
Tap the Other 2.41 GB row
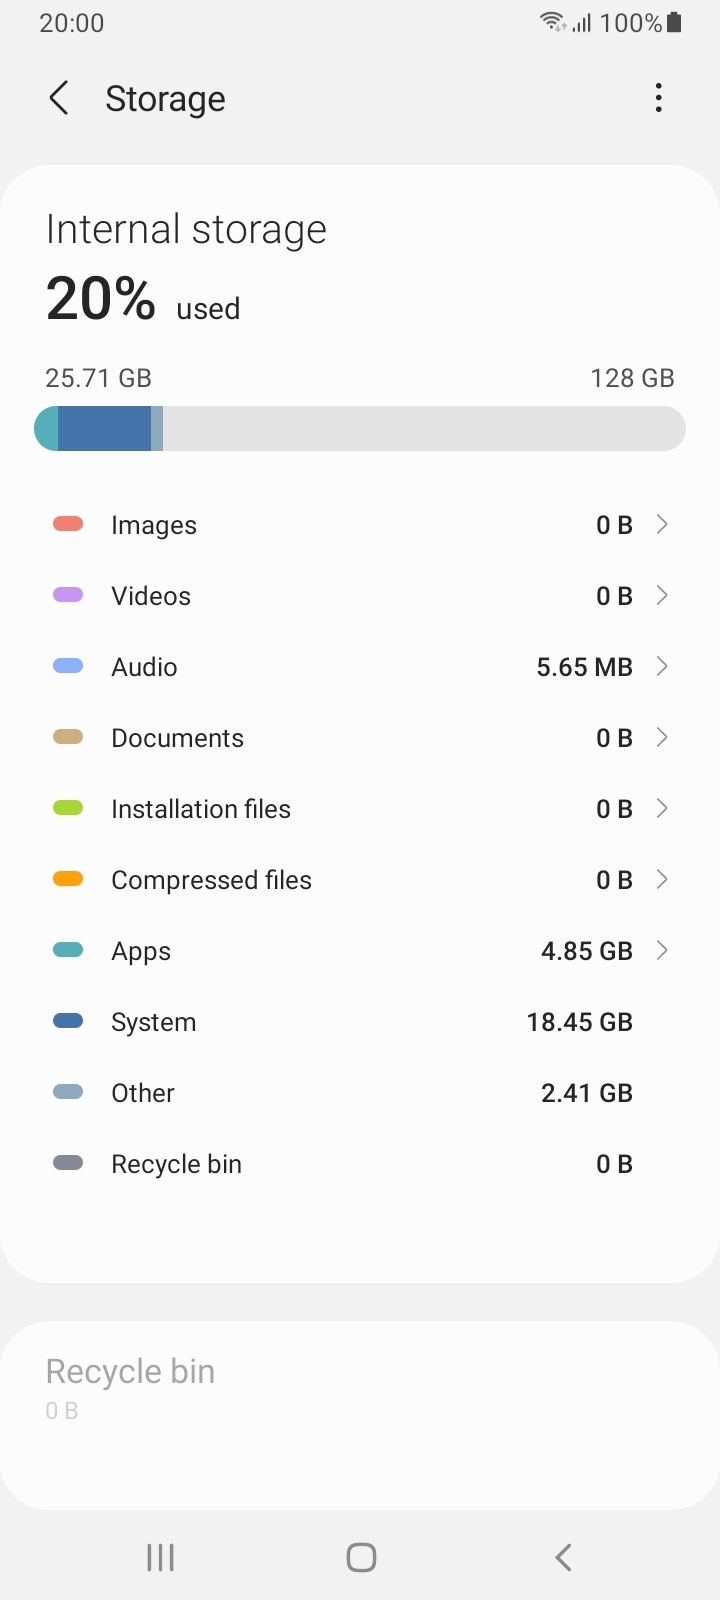tap(360, 1093)
